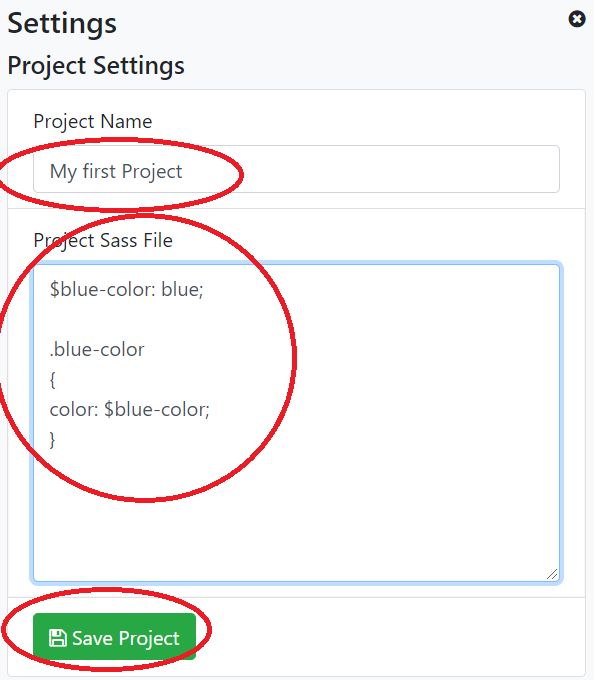Click the "Settings" title heading
The image size is (596, 680).
(x=62, y=23)
